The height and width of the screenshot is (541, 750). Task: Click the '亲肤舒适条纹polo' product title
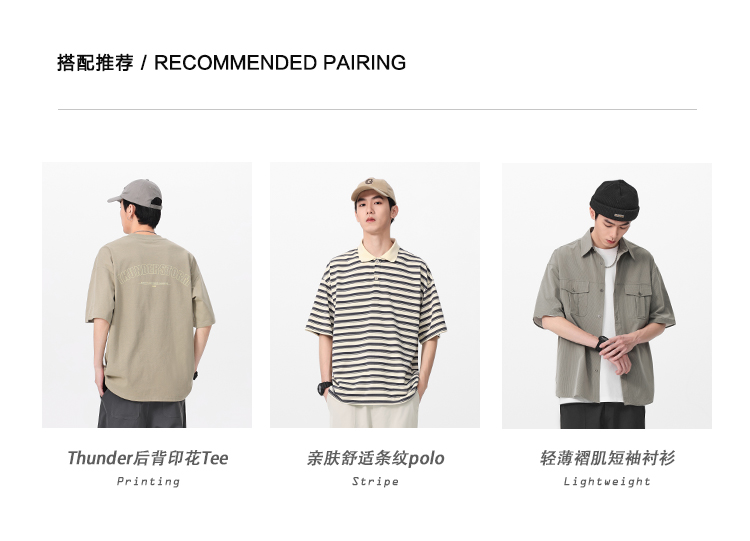(375, 458)
